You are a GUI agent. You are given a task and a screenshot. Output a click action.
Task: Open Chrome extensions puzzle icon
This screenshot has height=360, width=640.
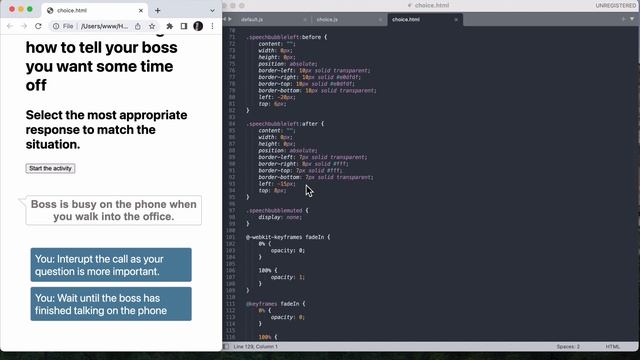click(170, 26)
